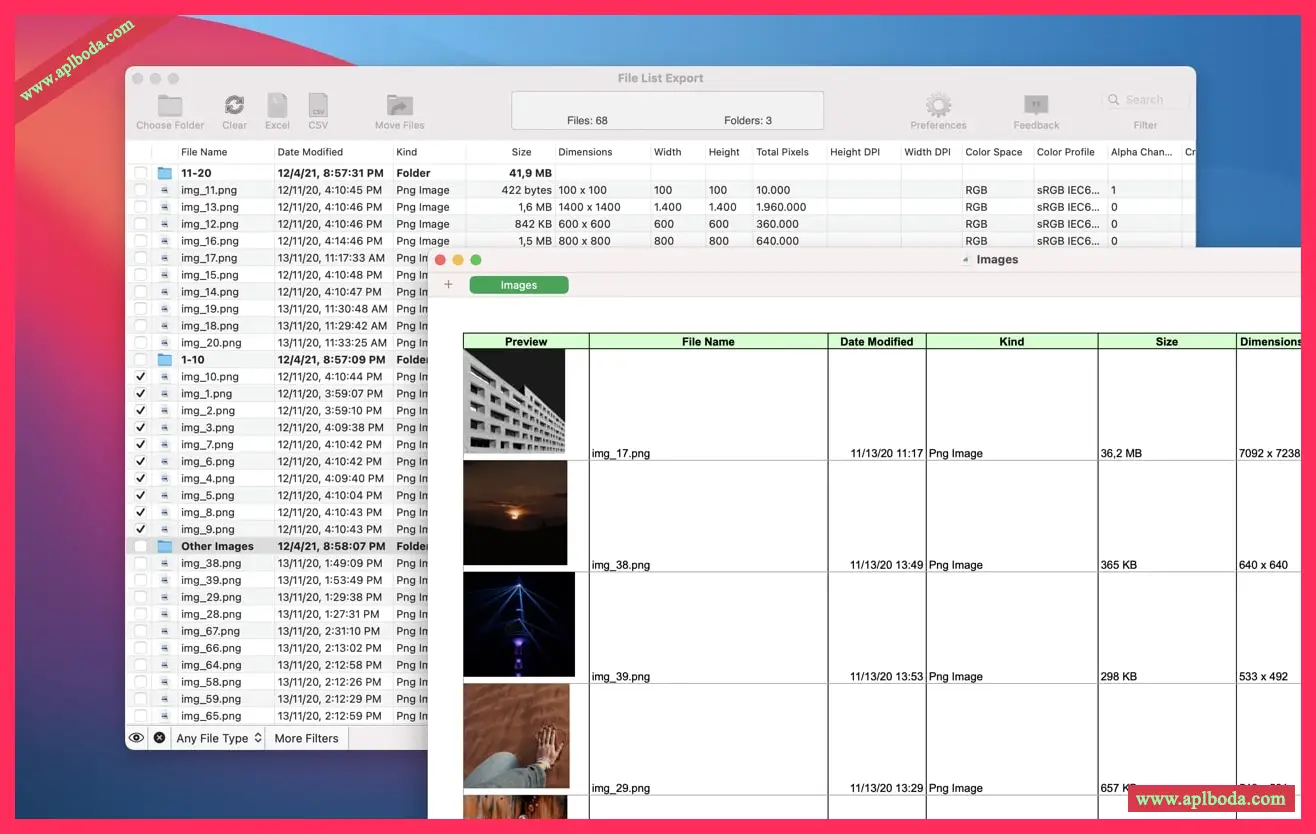This screenshot has width=1316, height=834.
Task: Export the list with the Excel icon
Action: point(277,105)
